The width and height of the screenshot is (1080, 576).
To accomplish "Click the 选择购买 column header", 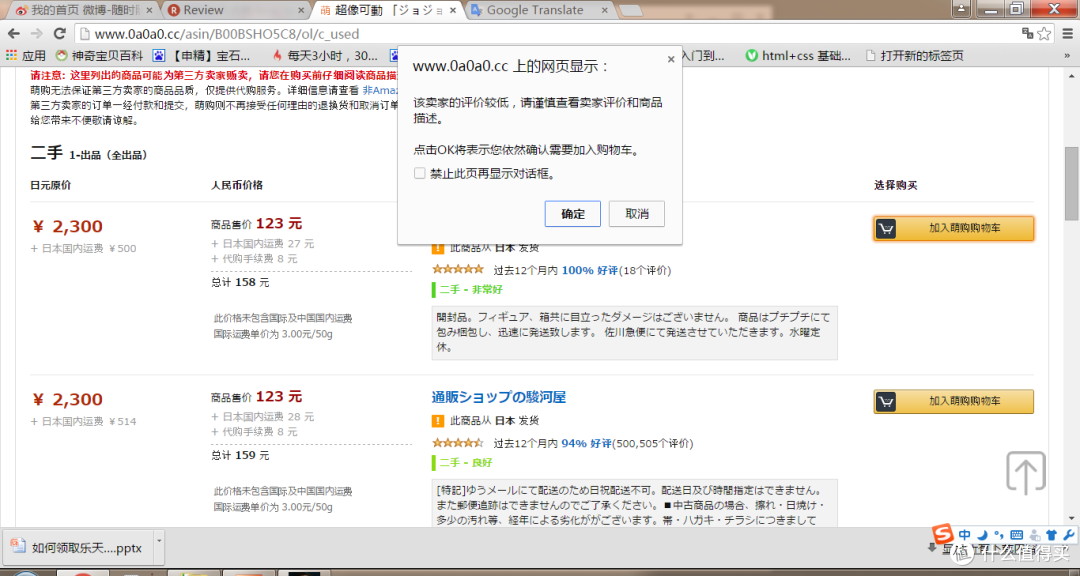I will (895, 185).
